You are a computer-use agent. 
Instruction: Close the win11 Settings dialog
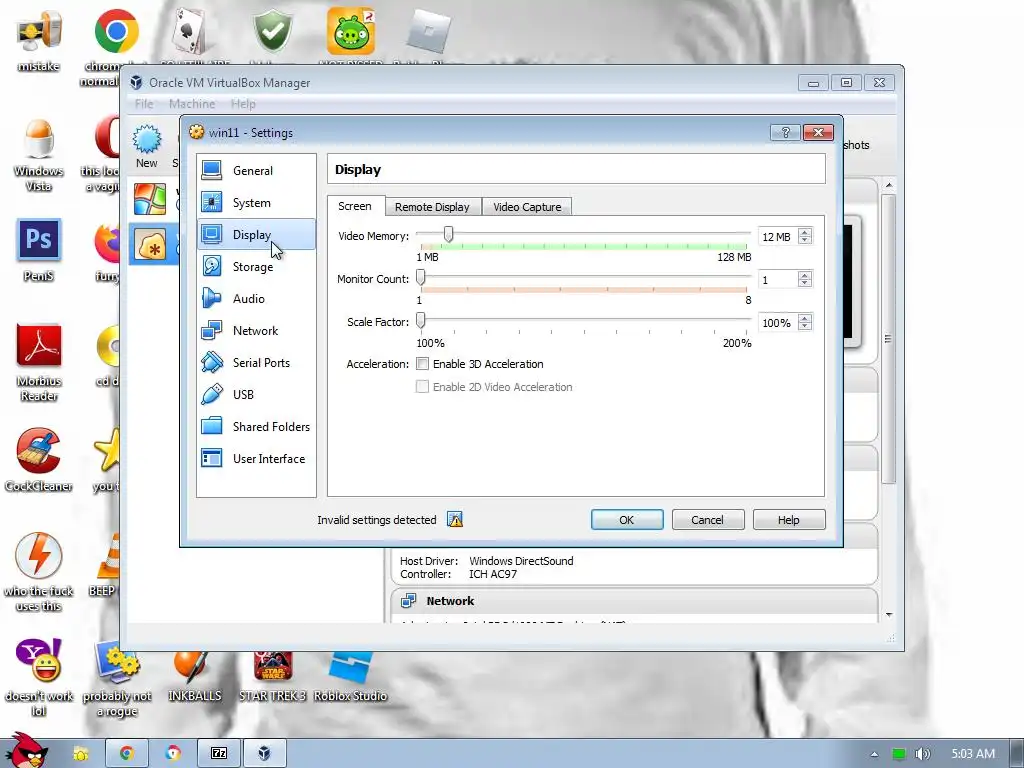[818, 133]
